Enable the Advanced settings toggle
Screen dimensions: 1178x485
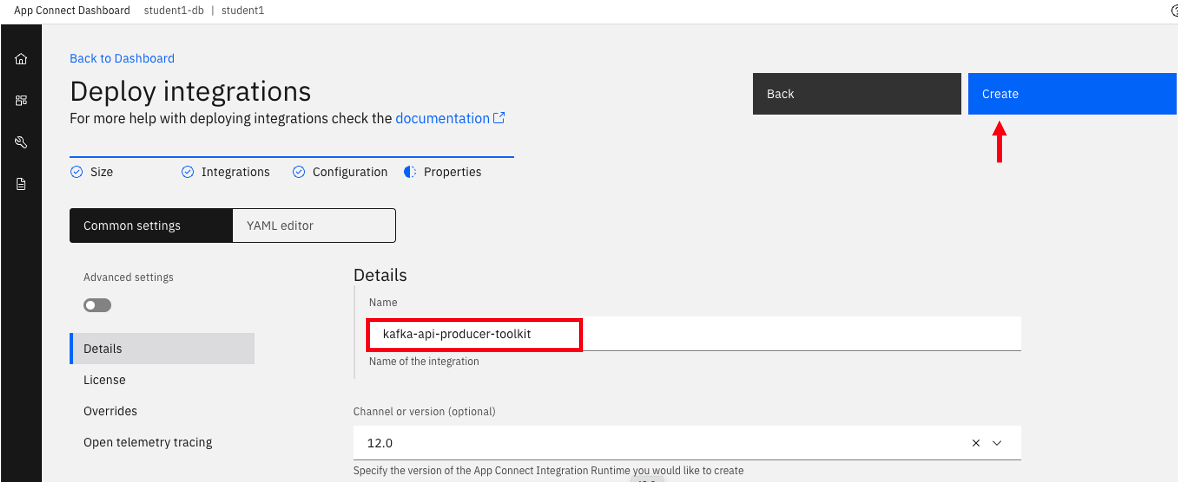coord(97,305)
